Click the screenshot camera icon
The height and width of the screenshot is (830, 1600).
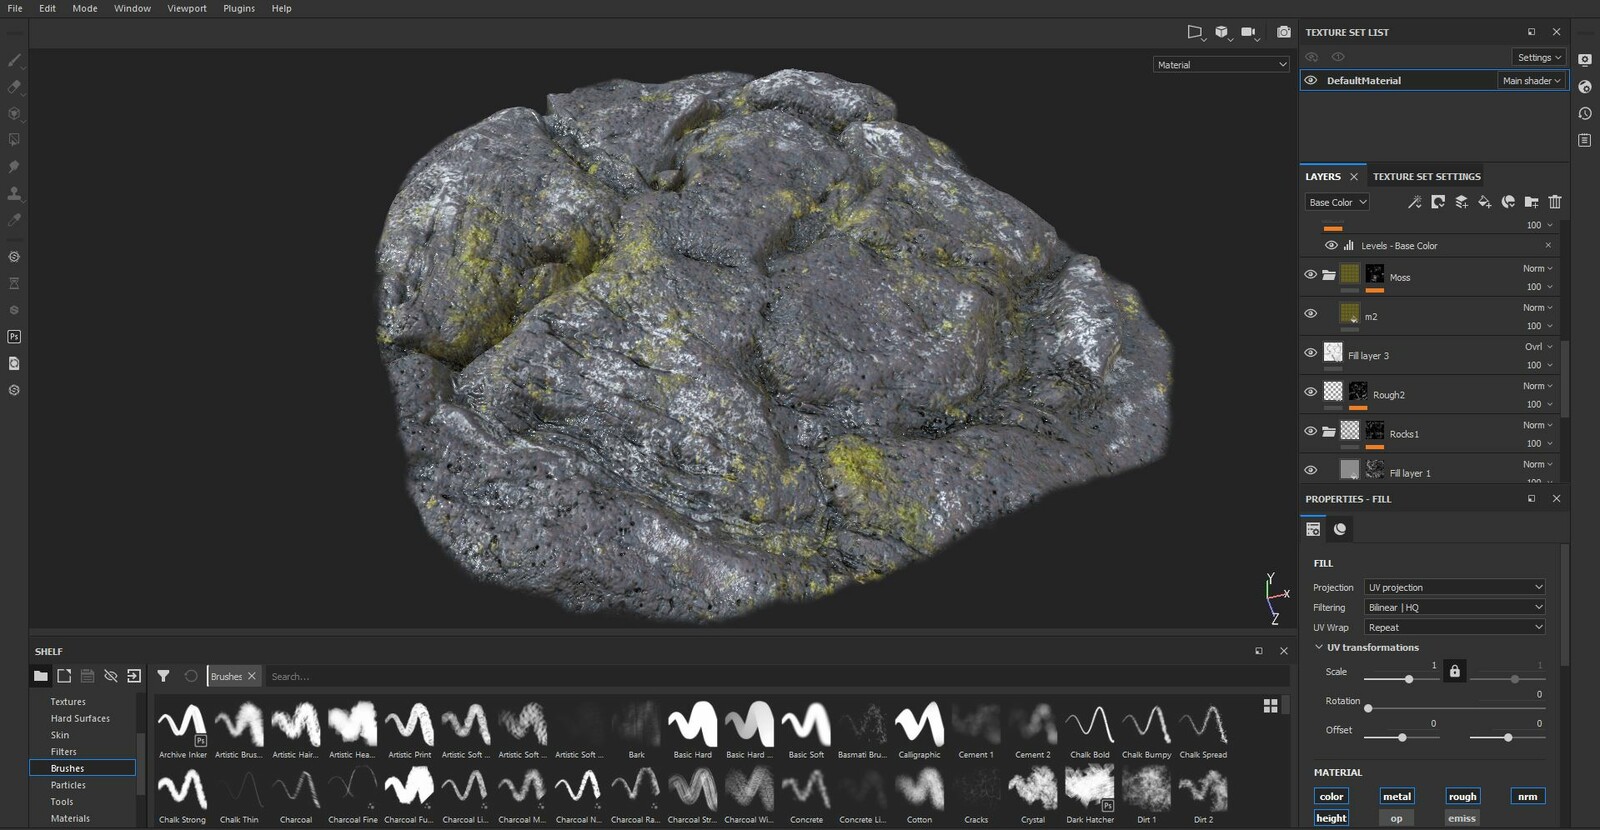1283,32
